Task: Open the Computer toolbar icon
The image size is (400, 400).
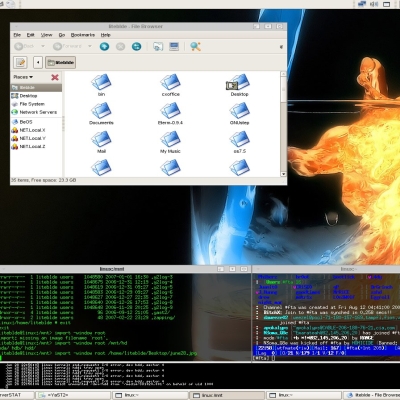Action: pyautogui.click(x=174, y=46)
